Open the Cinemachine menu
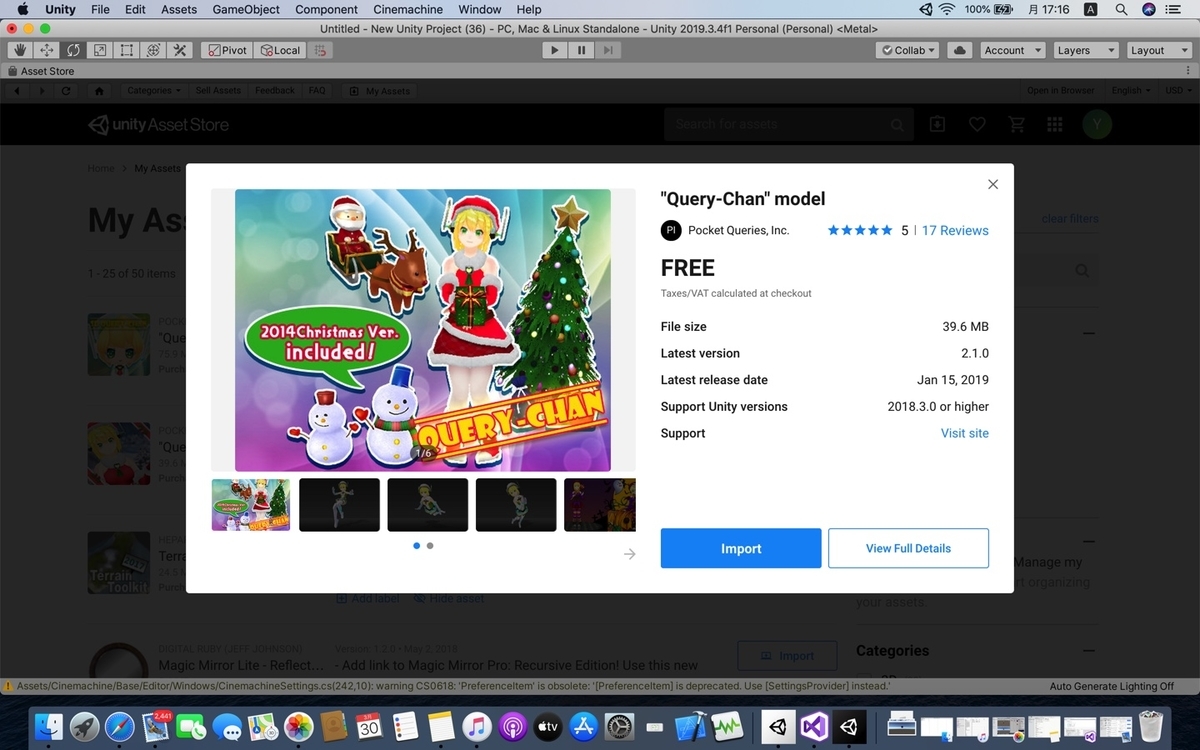Image resolution: width=1200 pixels, height=750 pixels. (408, 9)
